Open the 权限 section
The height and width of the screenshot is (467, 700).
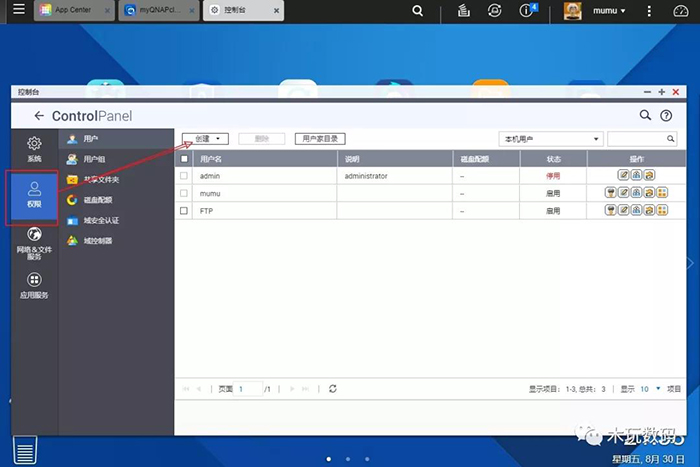click(x=34, y=195)
